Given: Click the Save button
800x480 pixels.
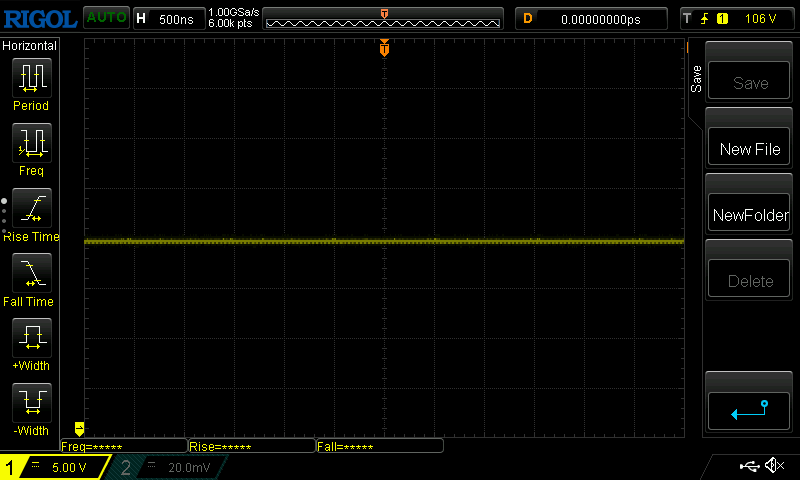Looking at the screenshot, I should coord(749,82).
